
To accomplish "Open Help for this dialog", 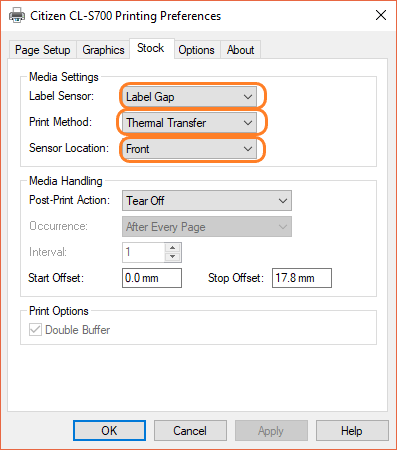I will pos(352,431).
